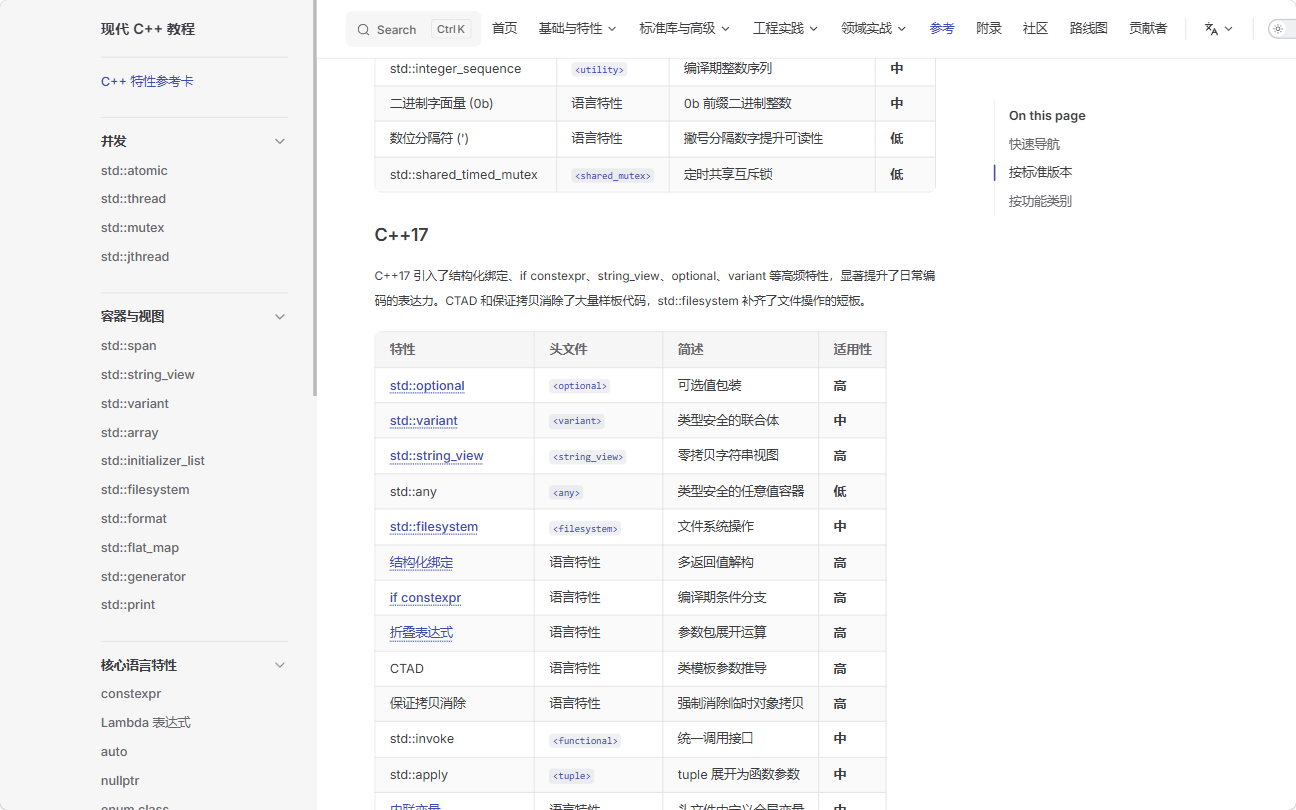Click the <shared_mutex> header code cell

pyautogui.click(x=613, y=175)
